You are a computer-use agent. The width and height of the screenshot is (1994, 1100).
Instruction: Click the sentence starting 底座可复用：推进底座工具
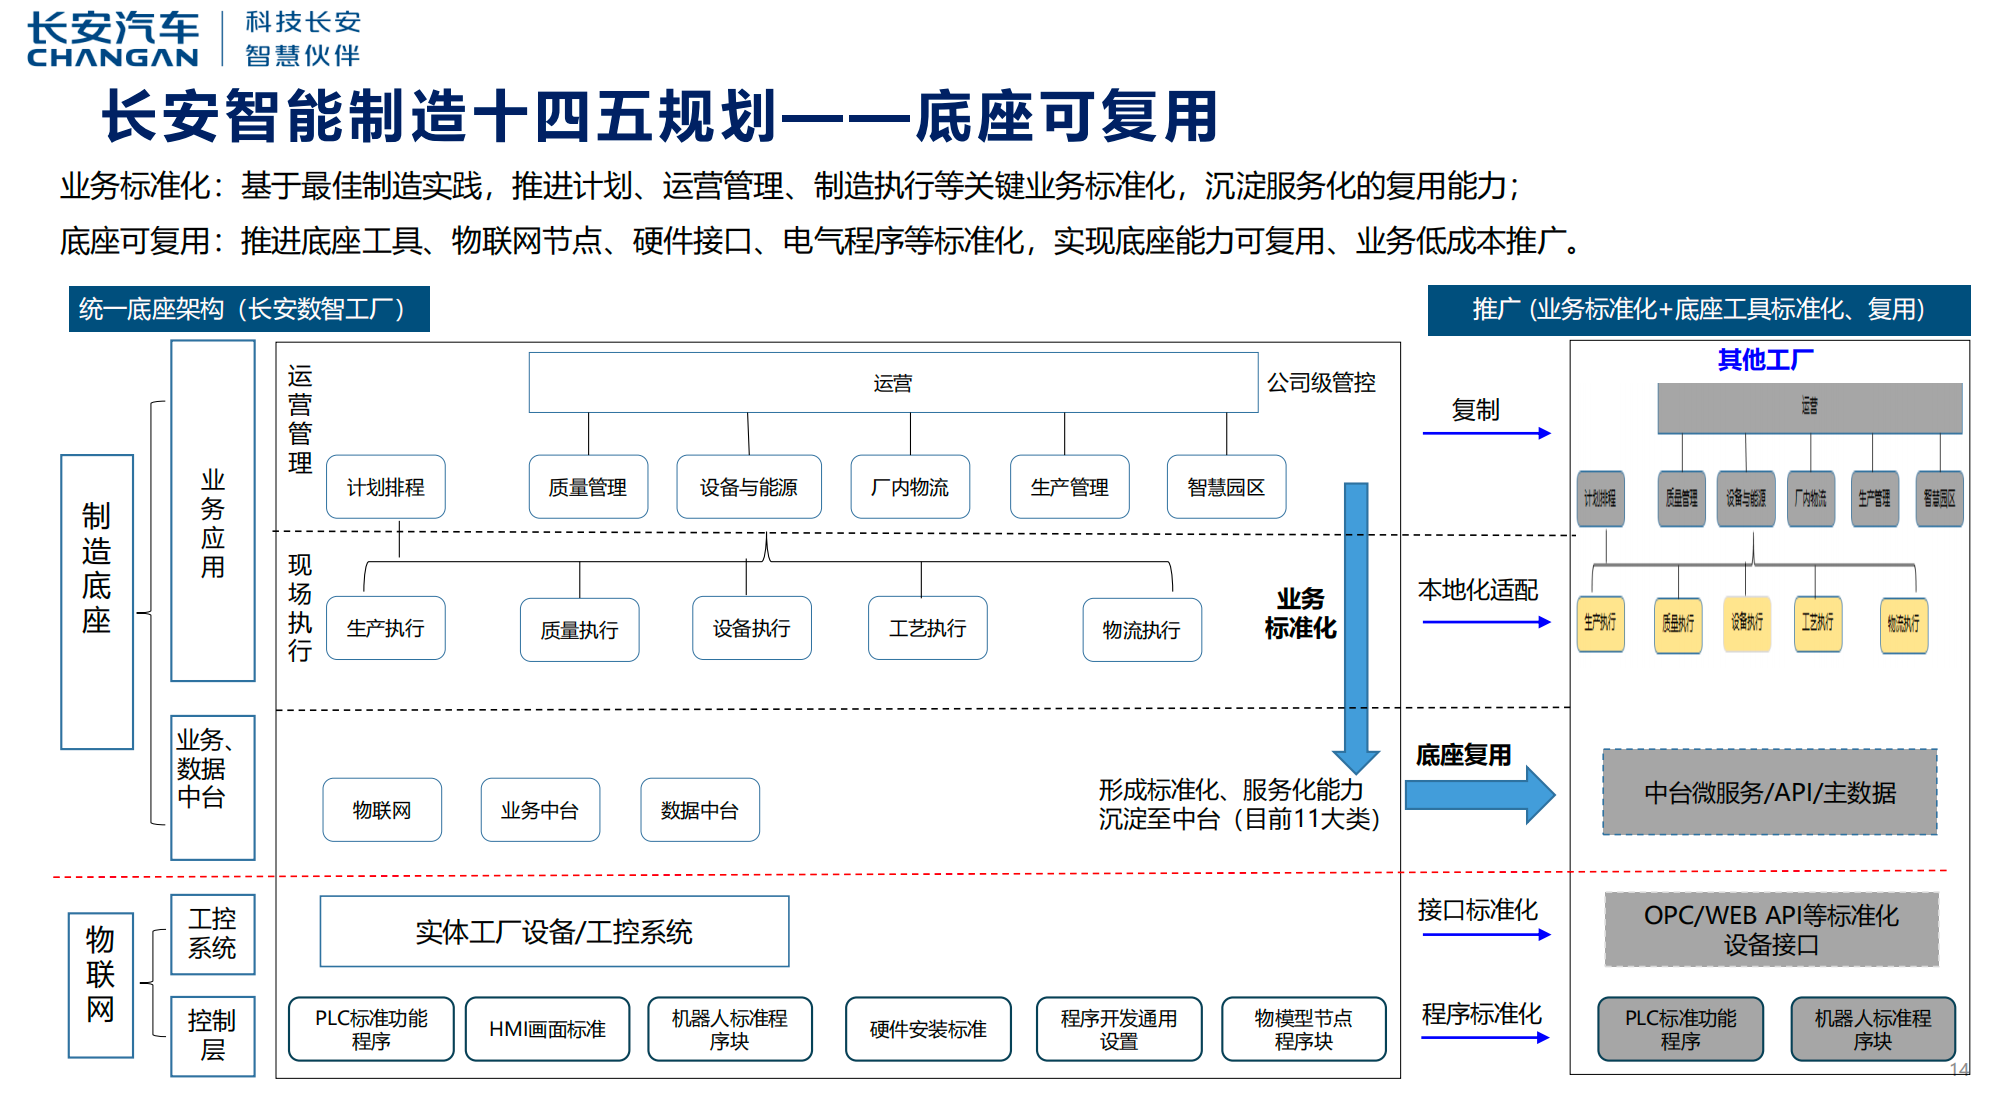tap(820, 241)
